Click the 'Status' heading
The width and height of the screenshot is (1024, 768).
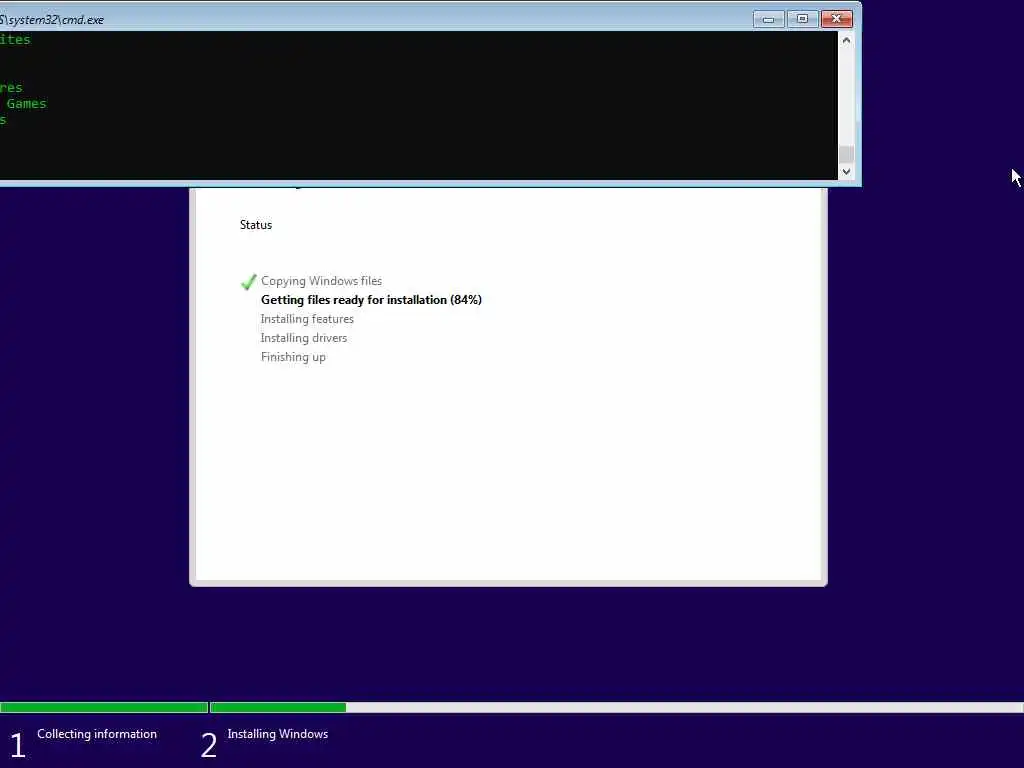pyautogui.click(x=256, y=225)
